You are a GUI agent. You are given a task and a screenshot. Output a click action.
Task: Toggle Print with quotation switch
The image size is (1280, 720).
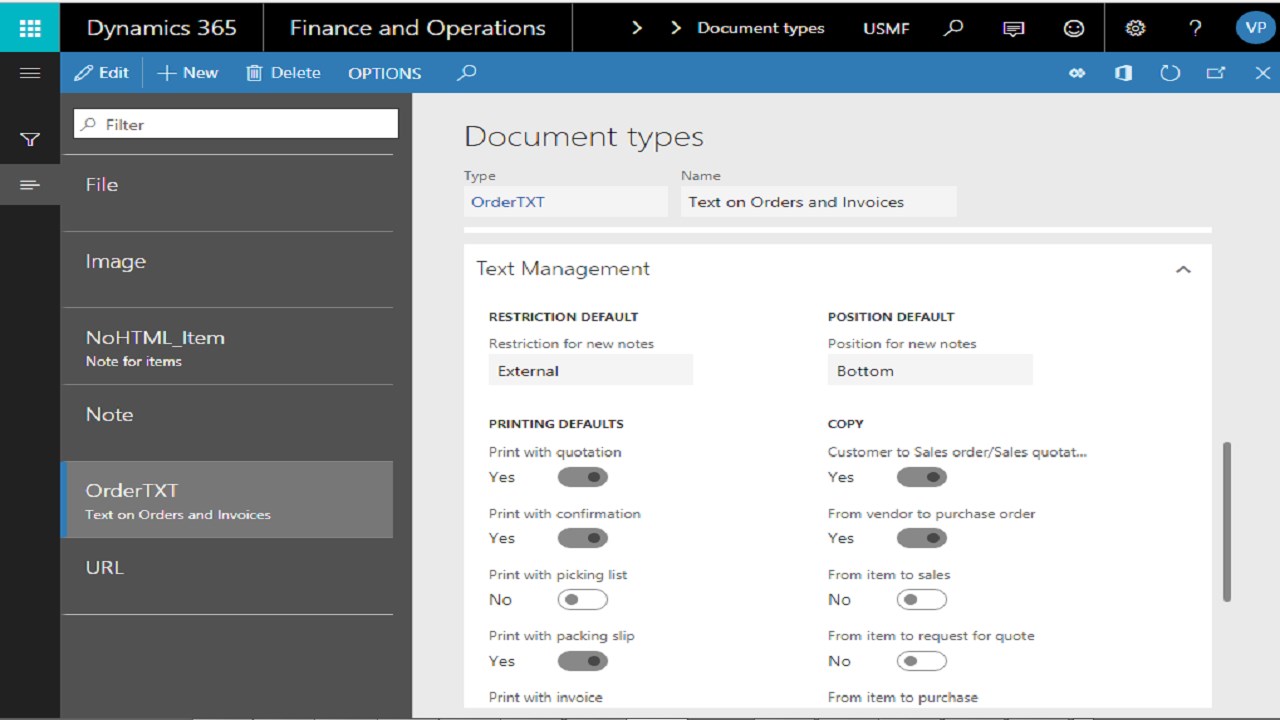click(x=583, y=477)
